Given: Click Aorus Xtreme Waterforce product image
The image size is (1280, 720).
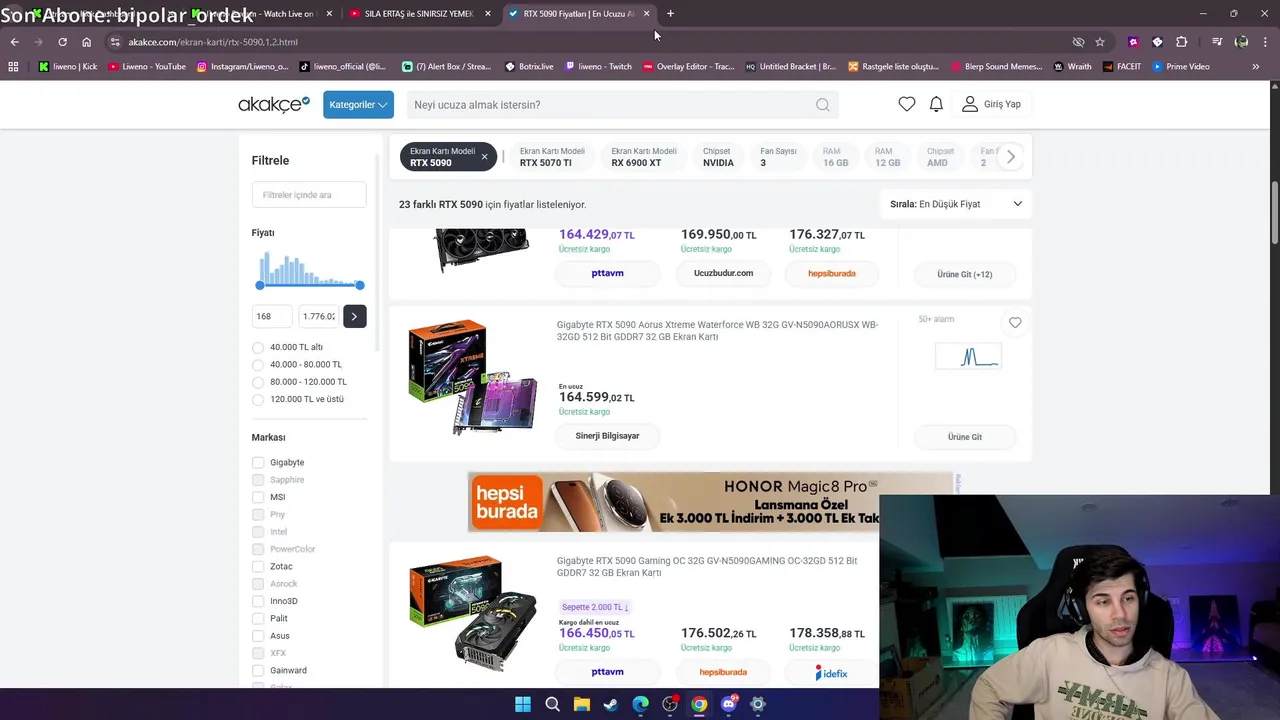Looking at the screenshot, I should (x=472, y=378).
